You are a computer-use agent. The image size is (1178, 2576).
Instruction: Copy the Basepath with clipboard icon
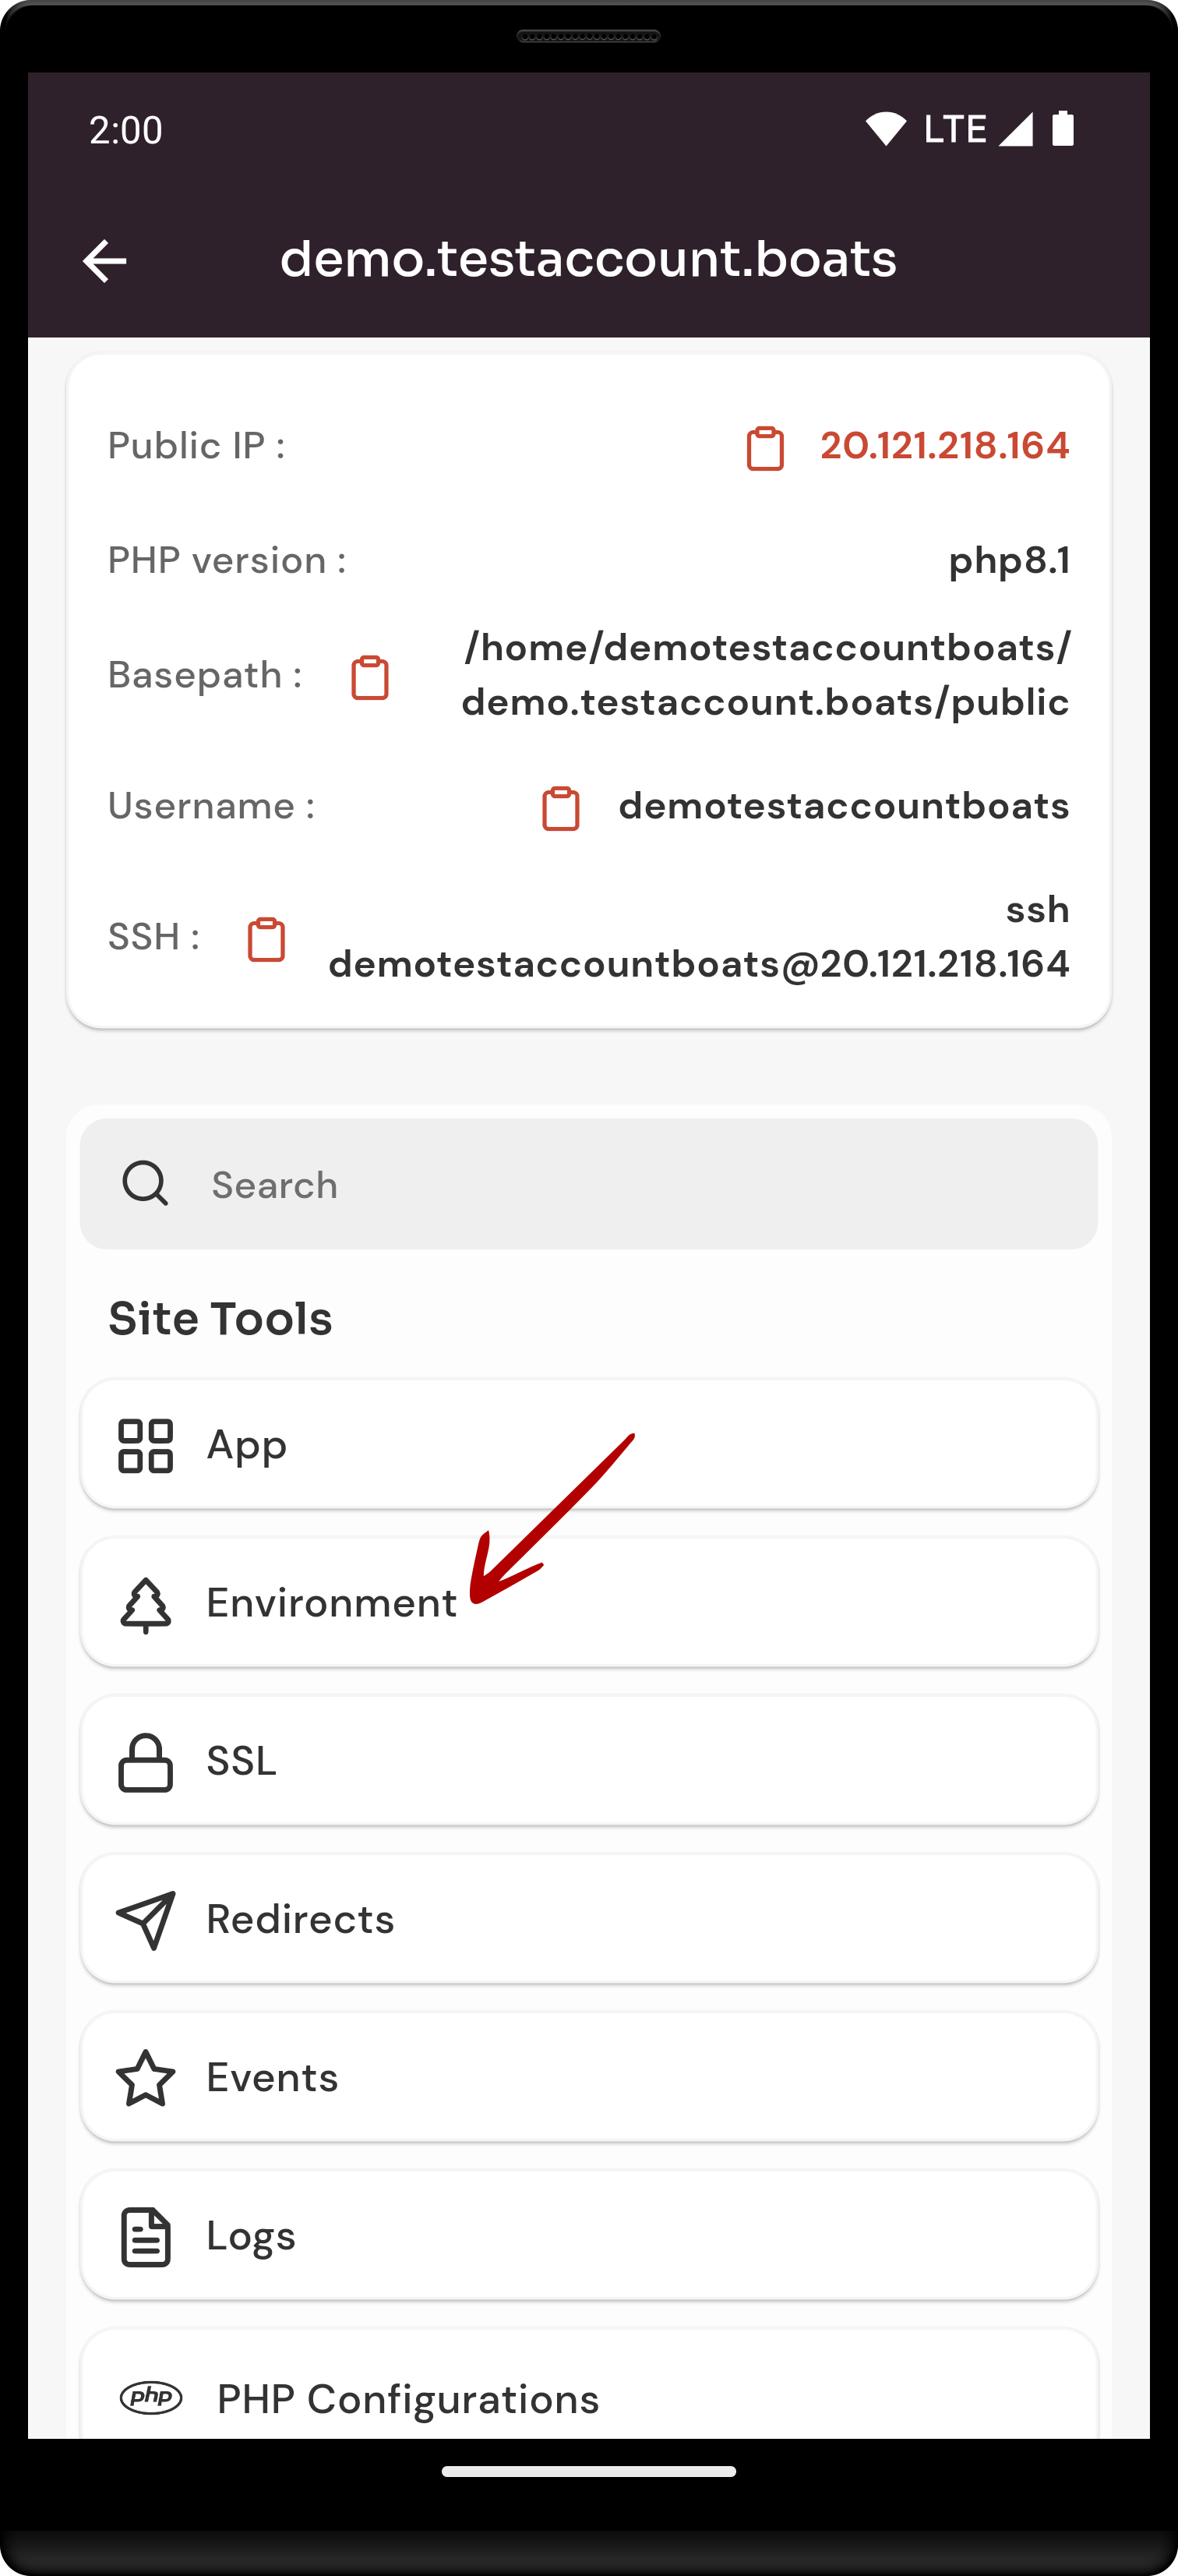click(369, 677)
